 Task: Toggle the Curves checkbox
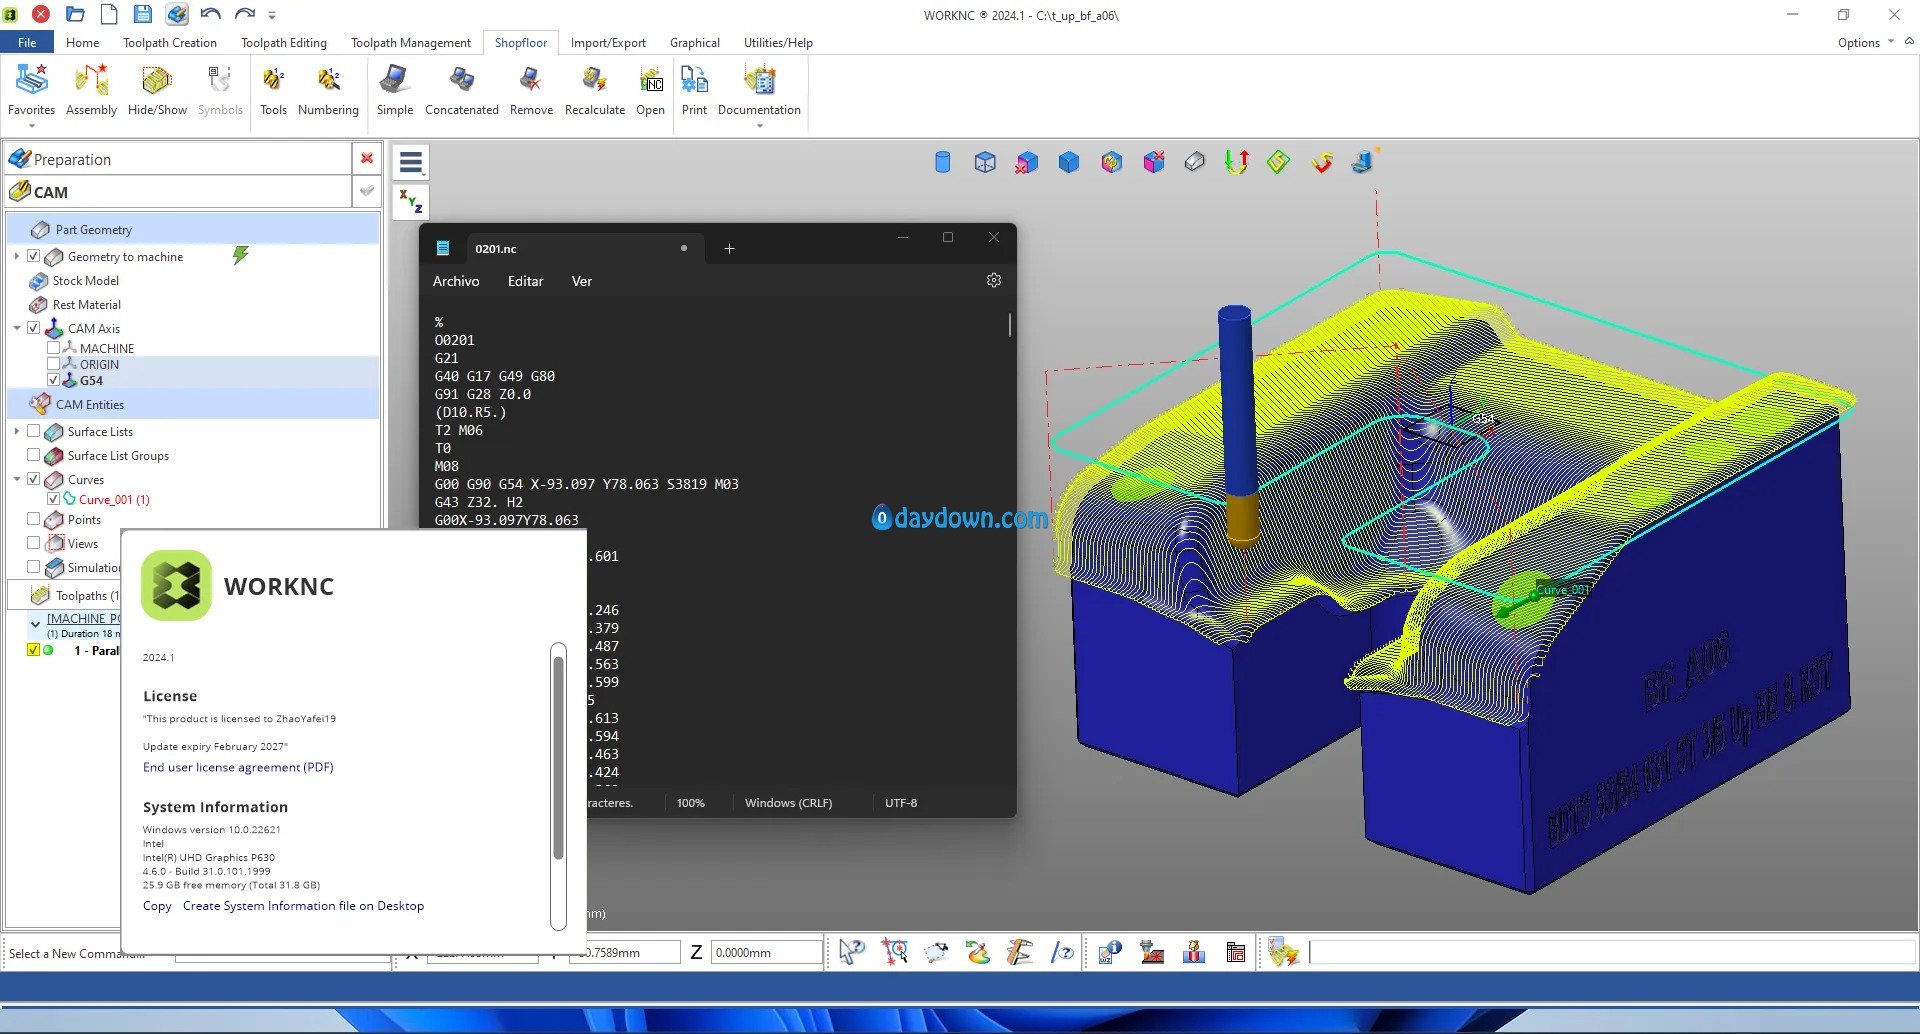pyautogui.click(x=34, y=479)
